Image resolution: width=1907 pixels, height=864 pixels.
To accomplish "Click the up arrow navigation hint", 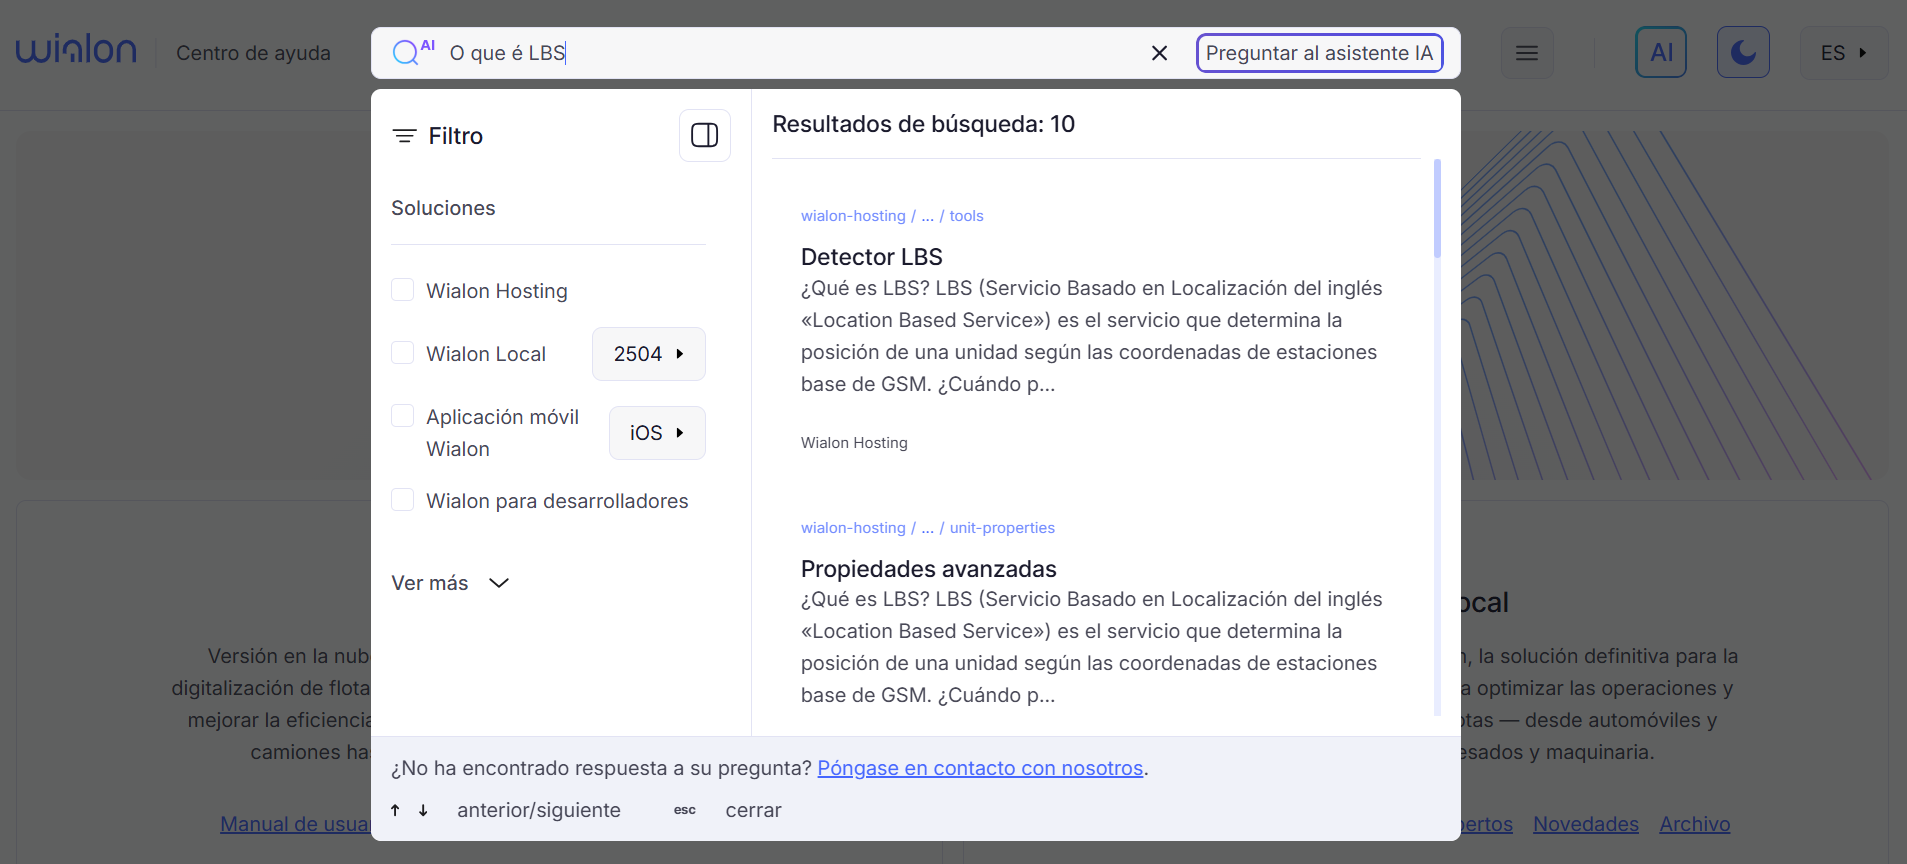I will [x=396, y=810].
